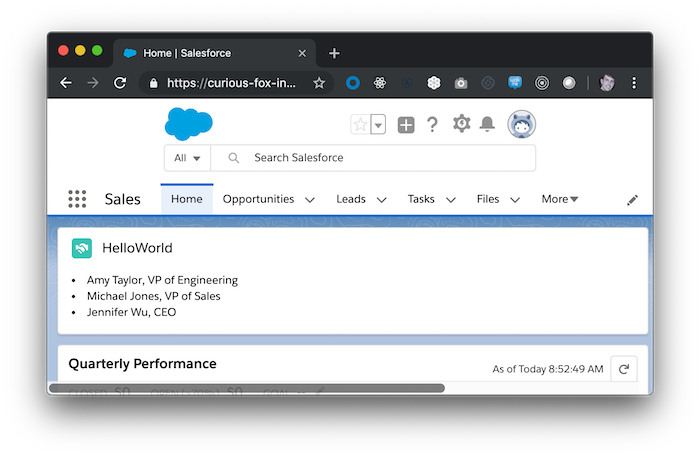Viewport: 700px width, 457px height.
Task: Open the Chrome profile avatar
Action: 607,83
